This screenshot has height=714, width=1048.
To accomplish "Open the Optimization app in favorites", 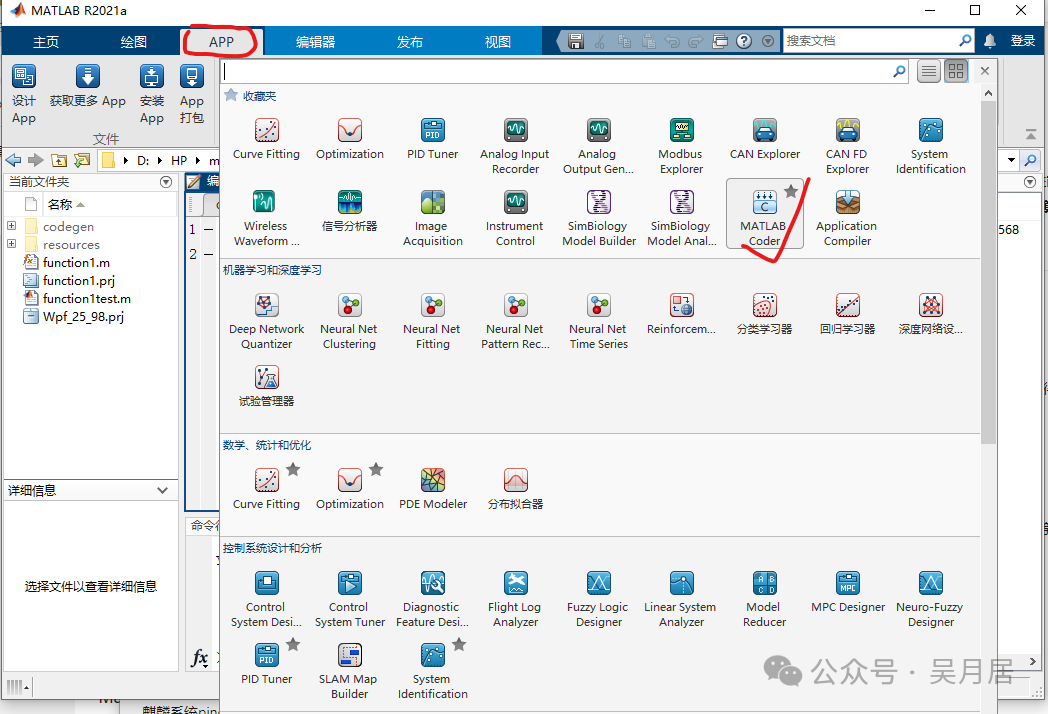I will coord(350,139).
